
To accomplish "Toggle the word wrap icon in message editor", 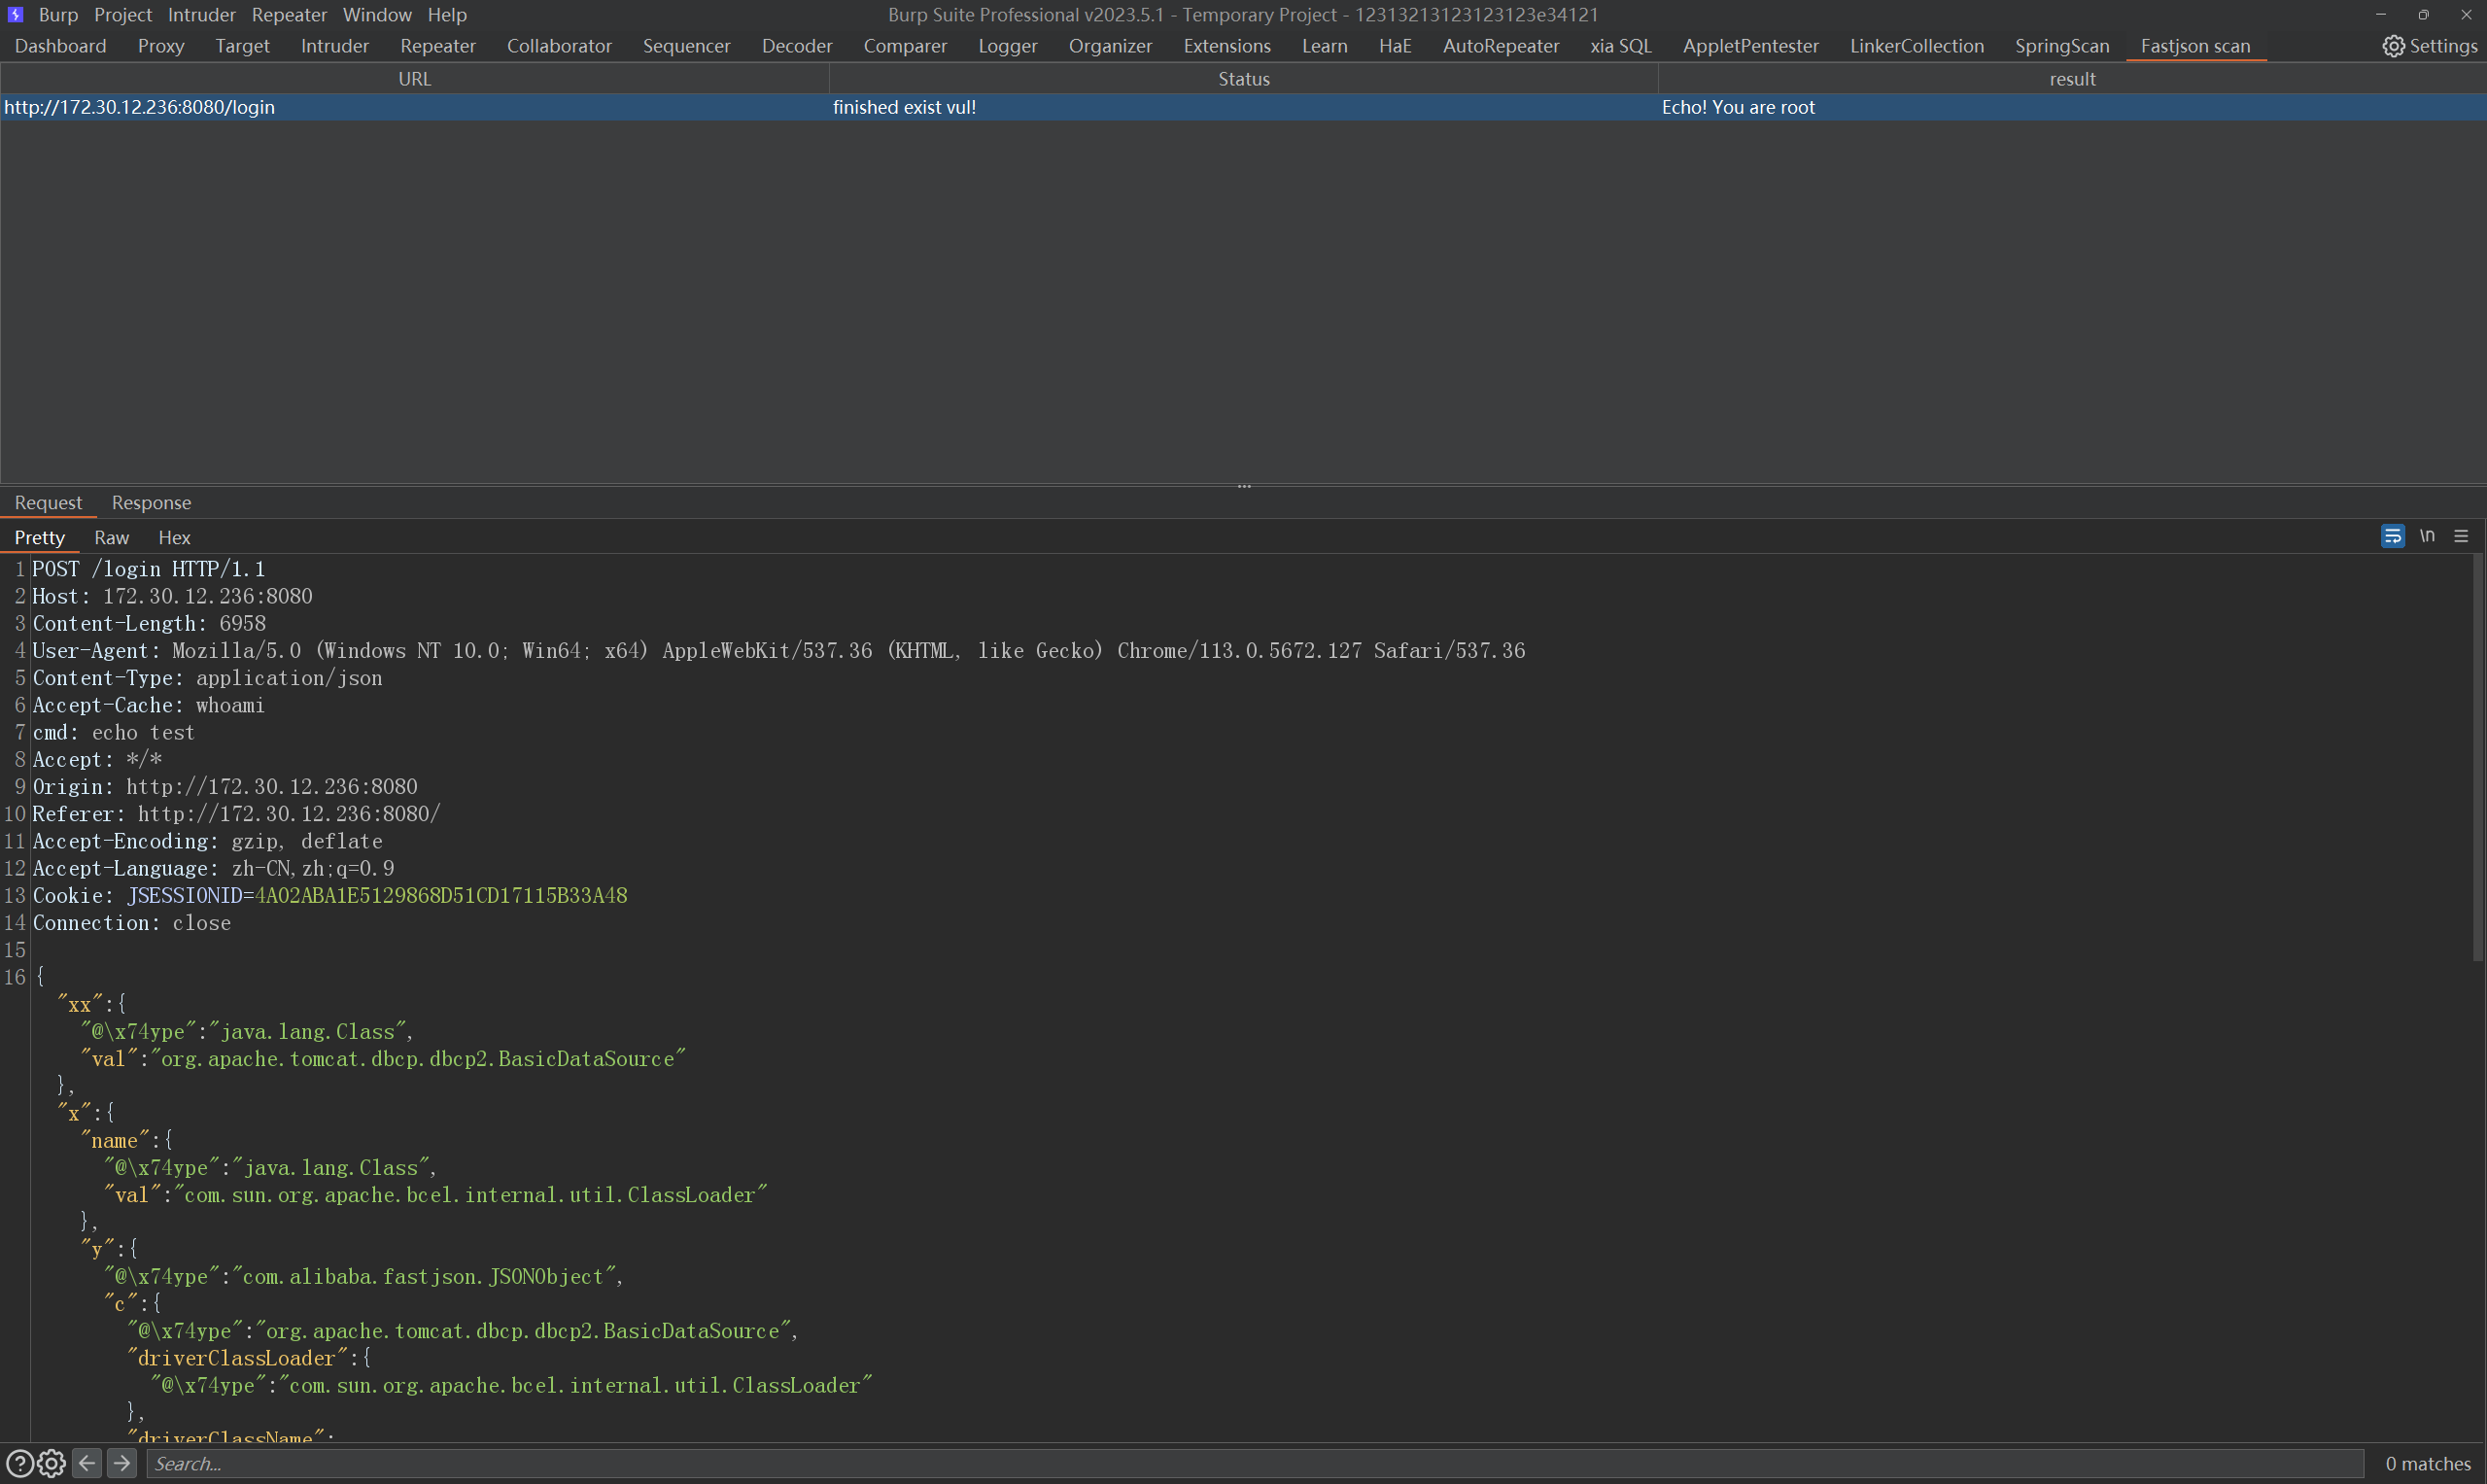I will tap(2392, 537).
